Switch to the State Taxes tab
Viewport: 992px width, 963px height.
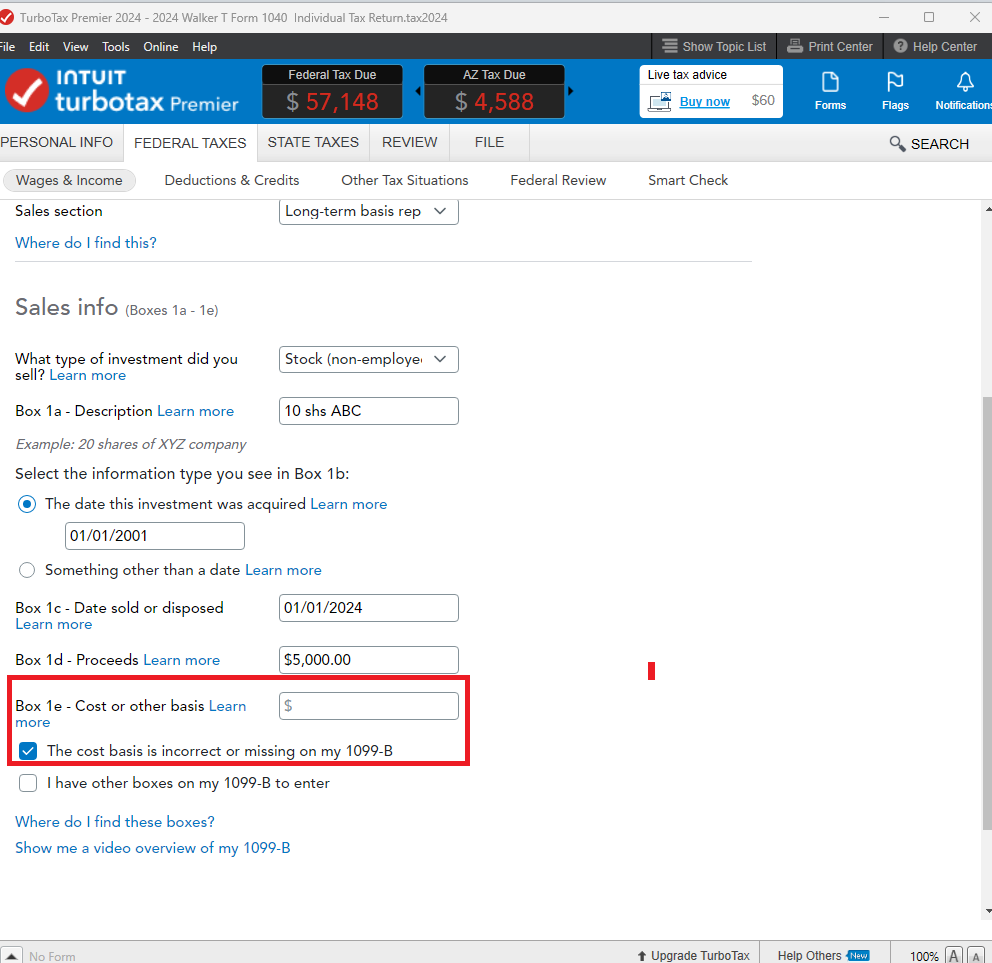(313, 142)
